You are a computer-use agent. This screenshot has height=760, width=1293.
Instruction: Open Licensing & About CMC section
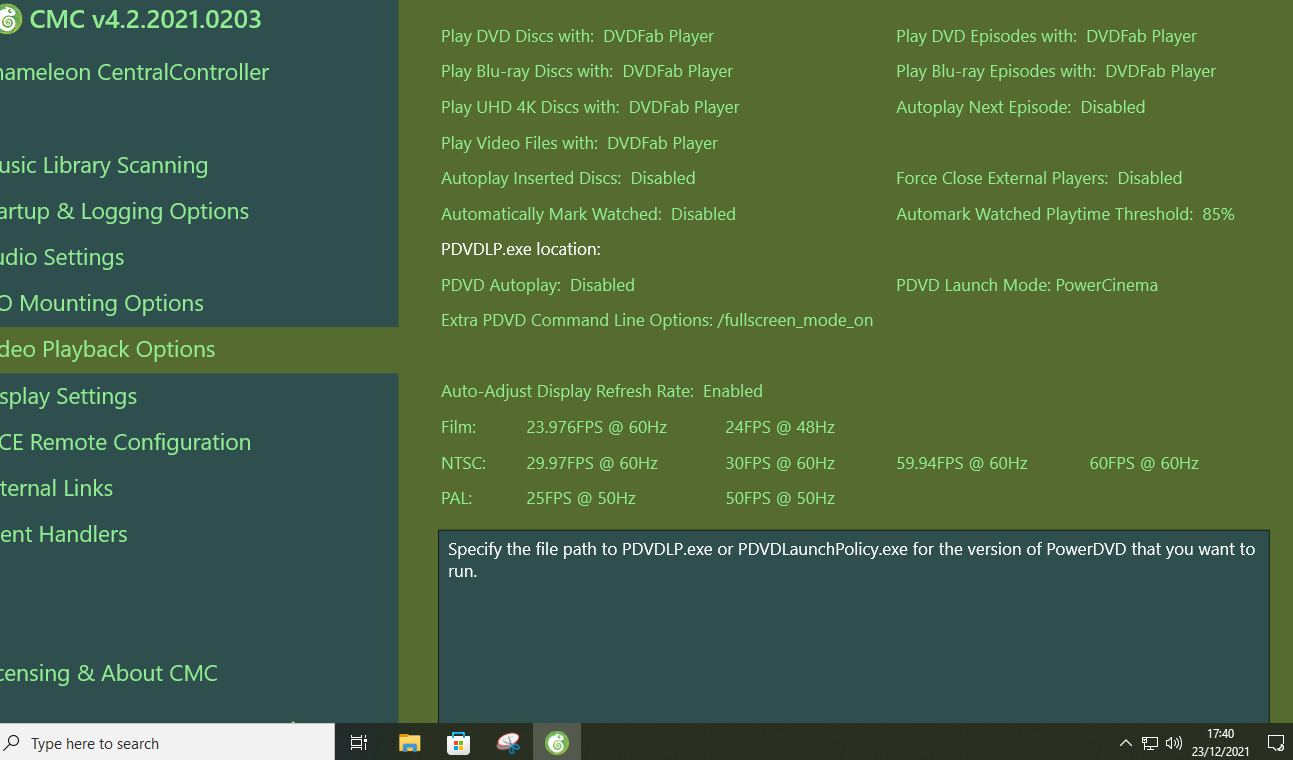pyautogui.click(x=109, y=673)
